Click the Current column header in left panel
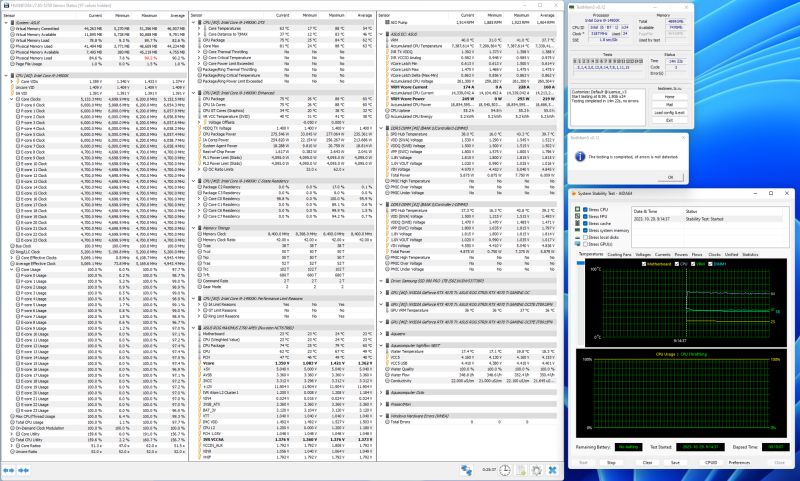The width and height of the screenshot is (800, 481). (95, 15)
